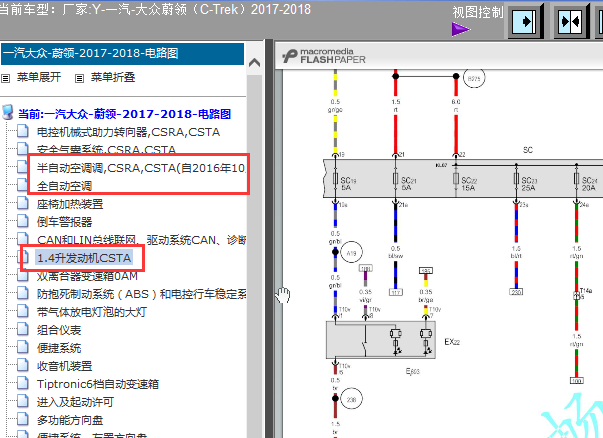The width and height of the screenshot is (603, 438).
Task: Click the 菜单折叠 list icon
Action: (79, 78)
